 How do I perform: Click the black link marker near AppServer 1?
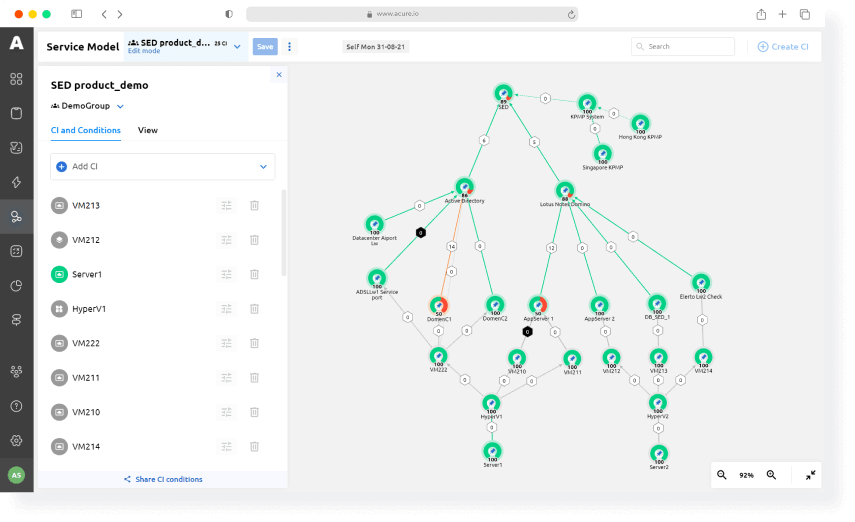527,332
